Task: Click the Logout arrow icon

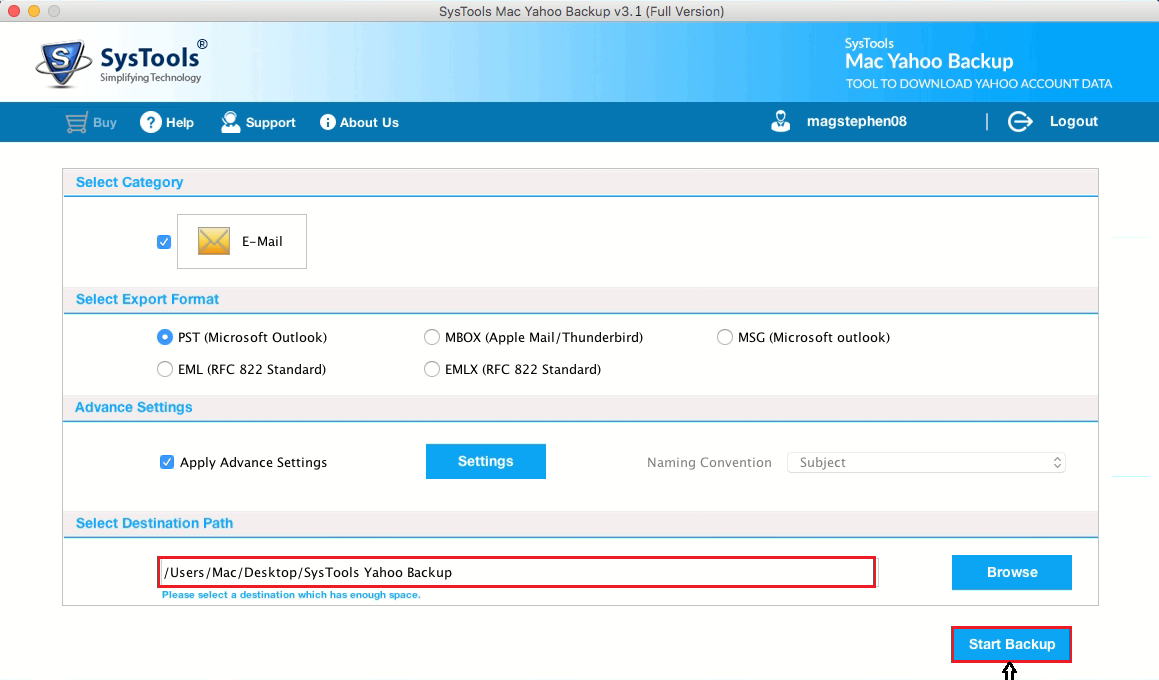Action: [x=1020, y=122]
